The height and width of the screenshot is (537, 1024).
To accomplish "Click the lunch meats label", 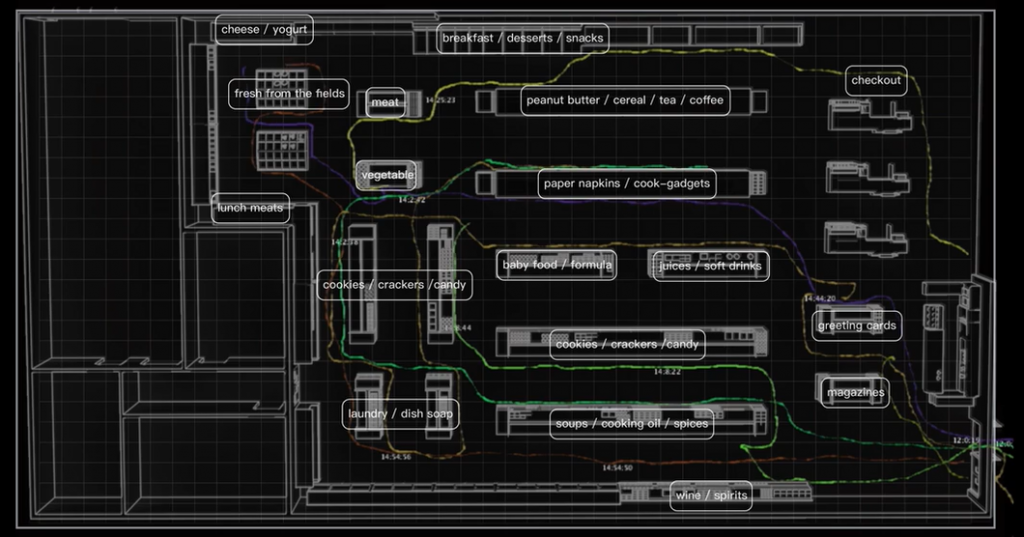I will tap(251, 208).
